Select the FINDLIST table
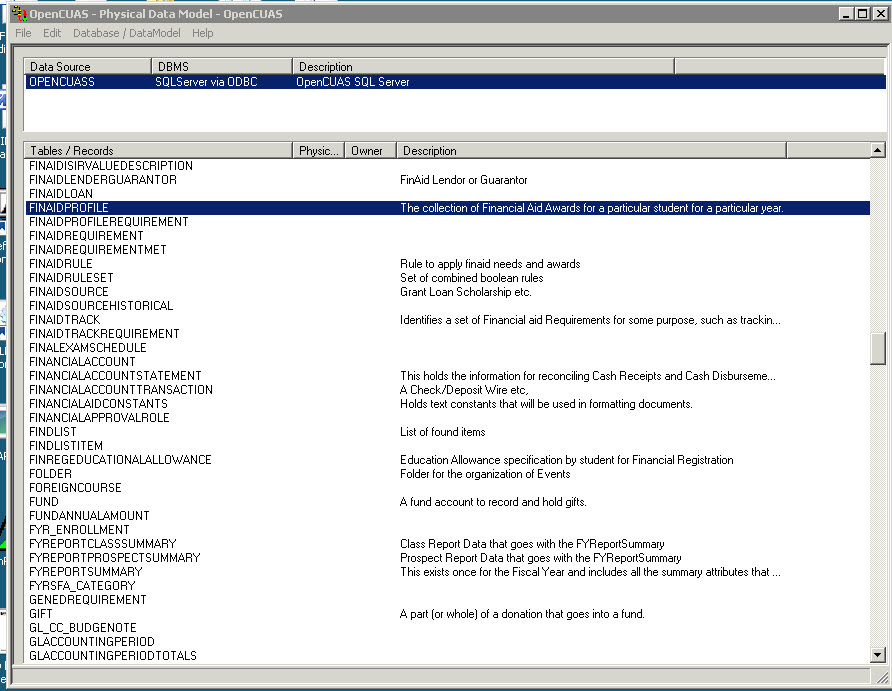This screenshot has width=892, height=691. coord(53,432)
